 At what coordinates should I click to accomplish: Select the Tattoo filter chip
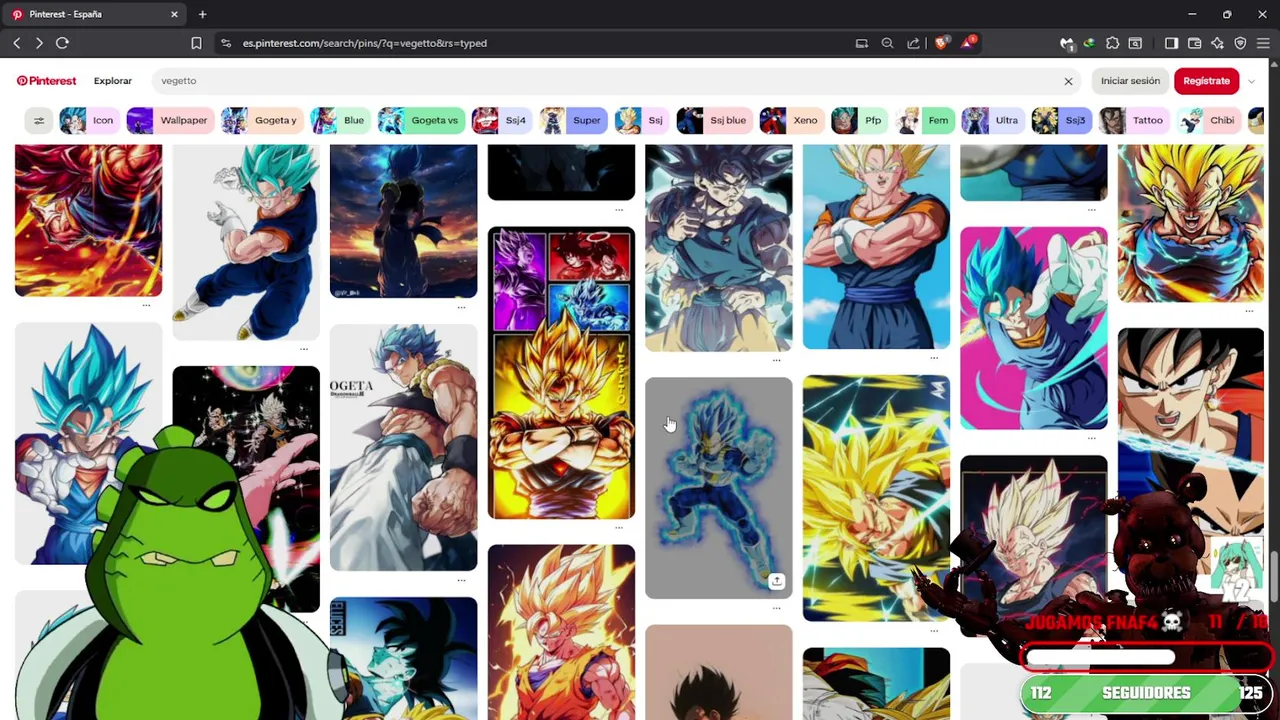coord(1134,120)
